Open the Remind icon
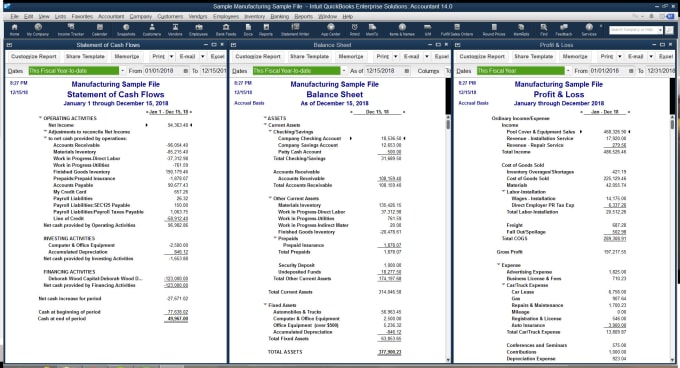 click(x=354, y=29)
